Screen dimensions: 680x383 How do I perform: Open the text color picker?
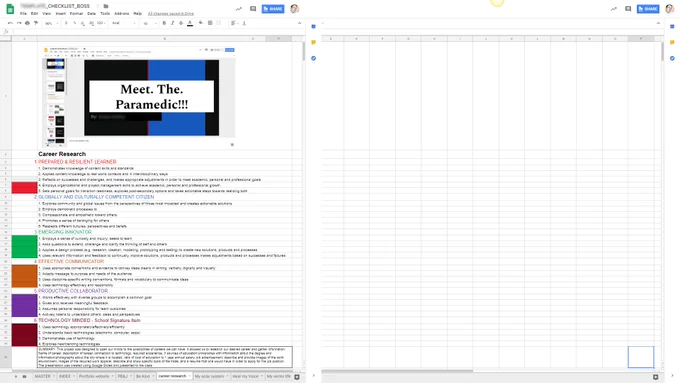(190, 23)
